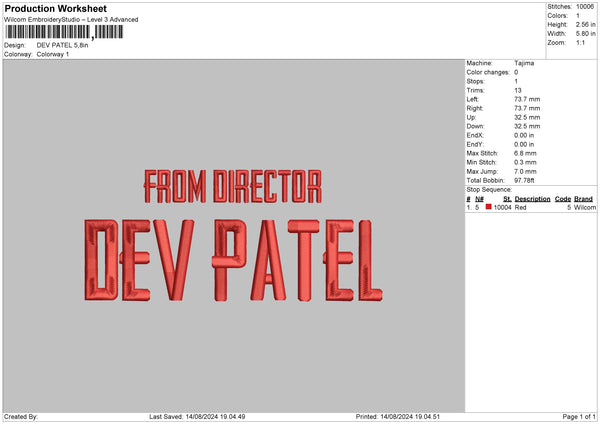The height and width of the screenshot is (424, 600).
Task: Click the red thread color swatch
Action: (488, 207)
